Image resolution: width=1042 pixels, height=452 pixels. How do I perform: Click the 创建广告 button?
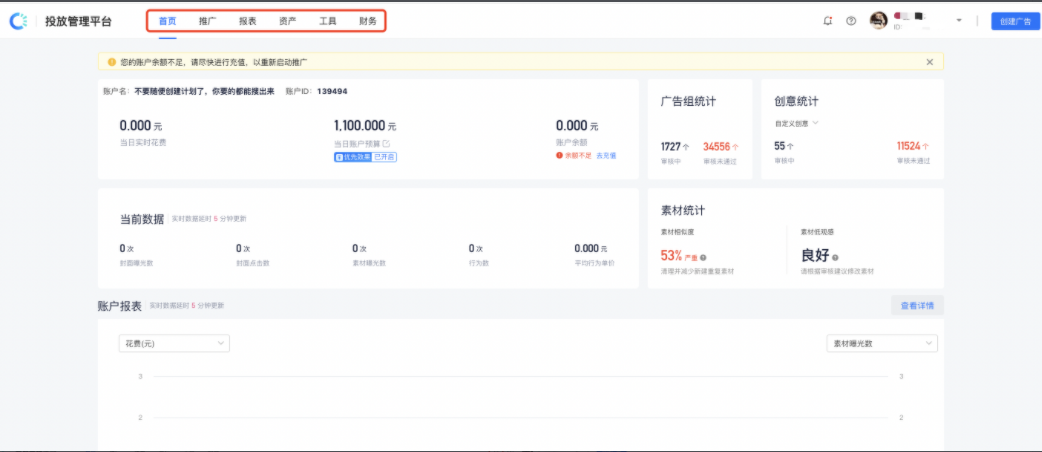click(x=1015, y=21)
